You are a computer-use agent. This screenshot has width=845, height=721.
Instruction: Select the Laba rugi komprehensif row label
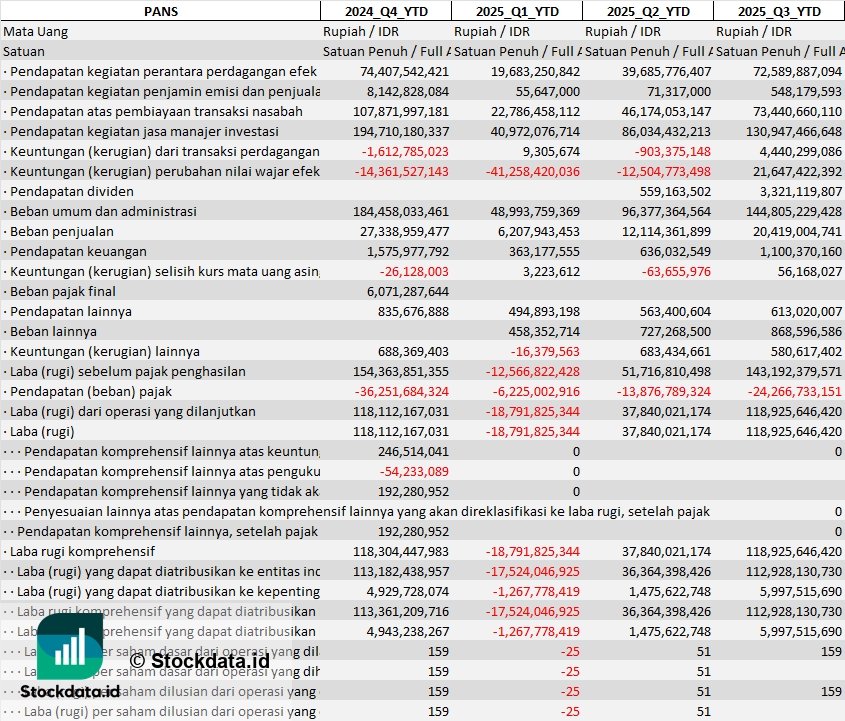[x=82, y=551]
